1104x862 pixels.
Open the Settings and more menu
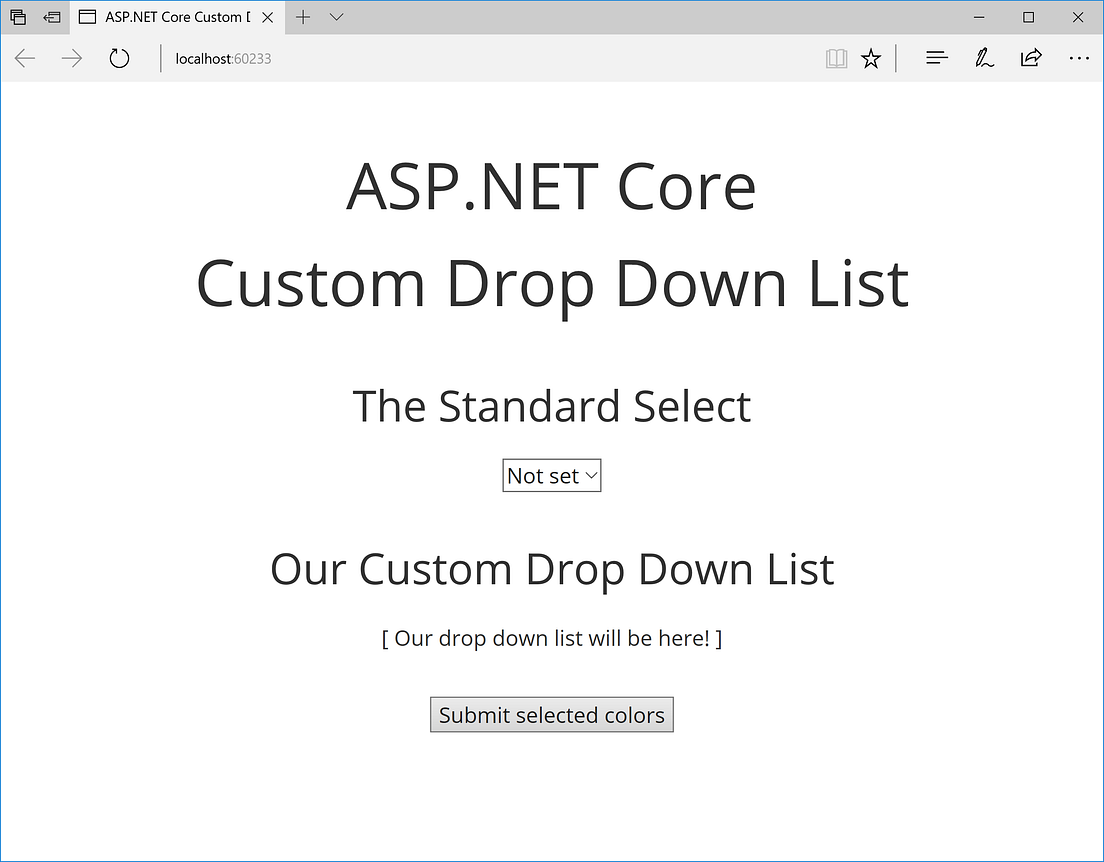[x=1079, y=58]
